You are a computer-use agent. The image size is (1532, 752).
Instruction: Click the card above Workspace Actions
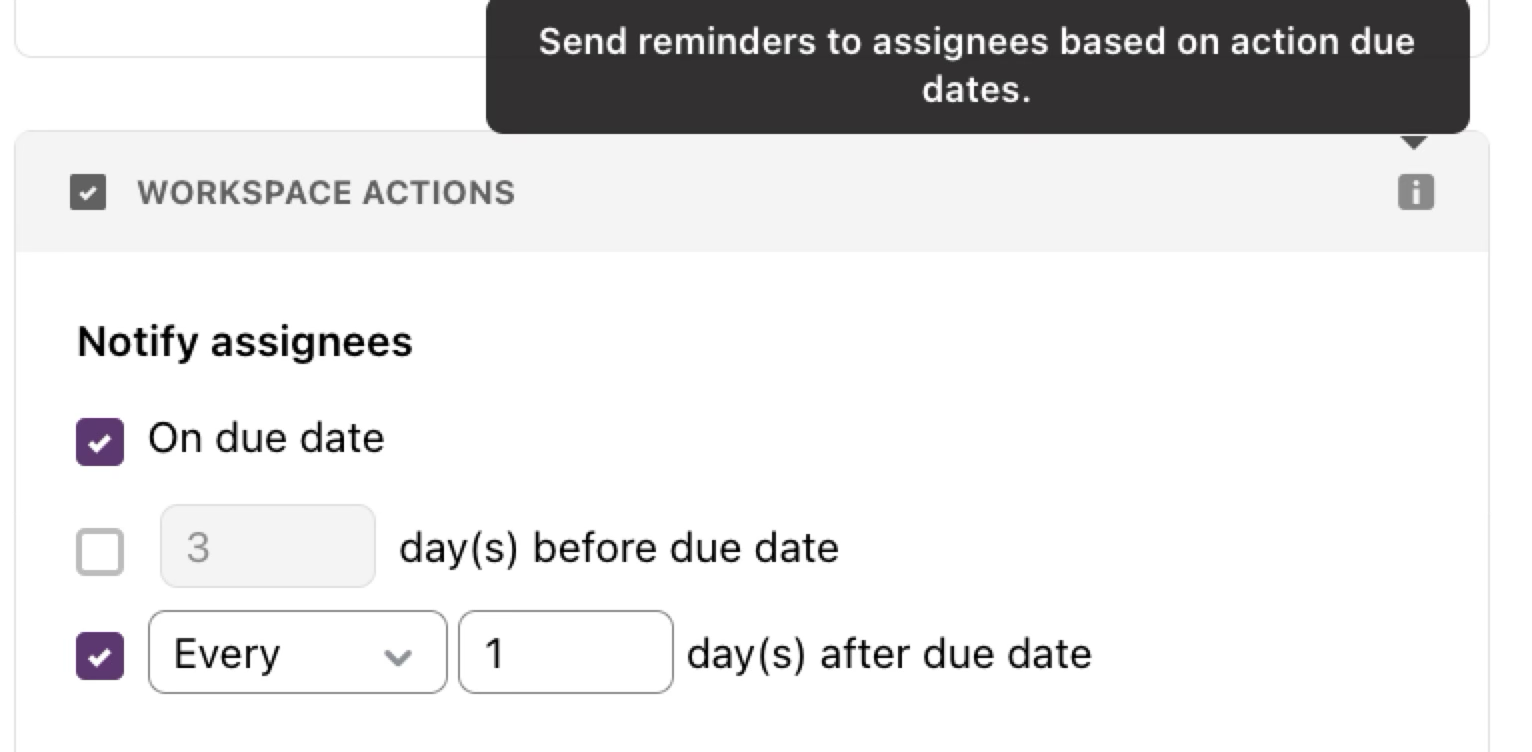pos(250,28)
